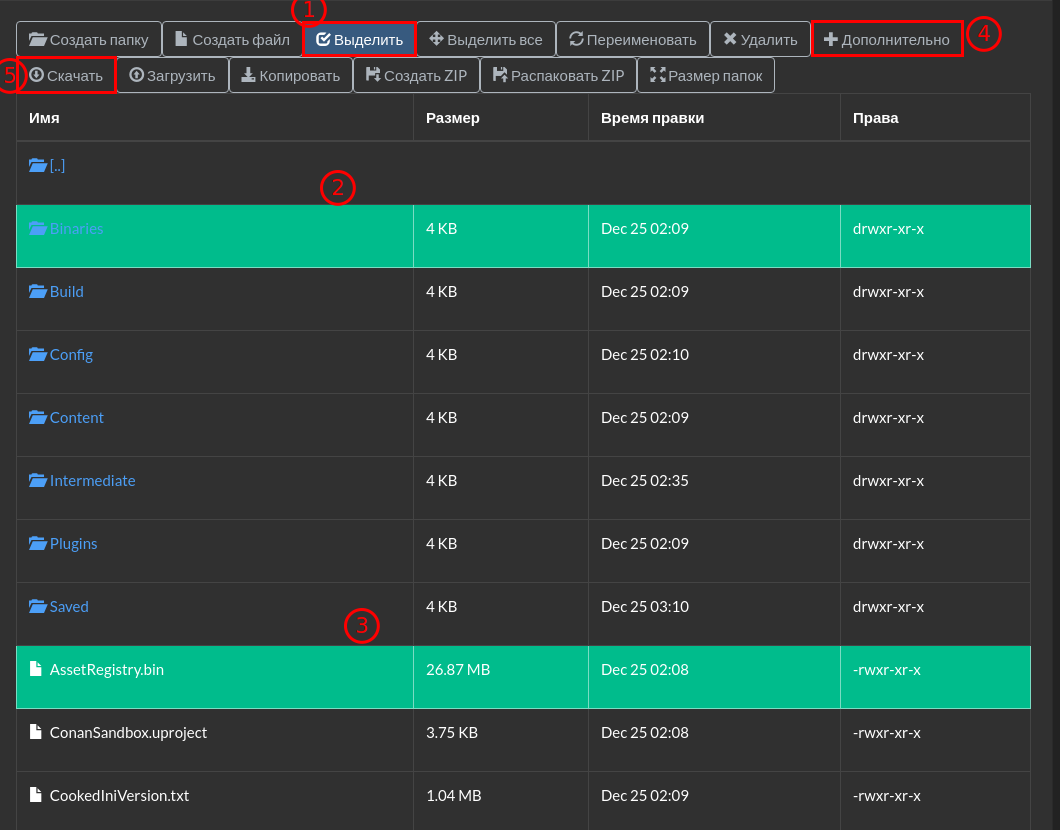Rename the item with Переименовать
Image resolution: width=1060 pixels, height=830 pixels.
pyautogui.click(x=633, y=40)
